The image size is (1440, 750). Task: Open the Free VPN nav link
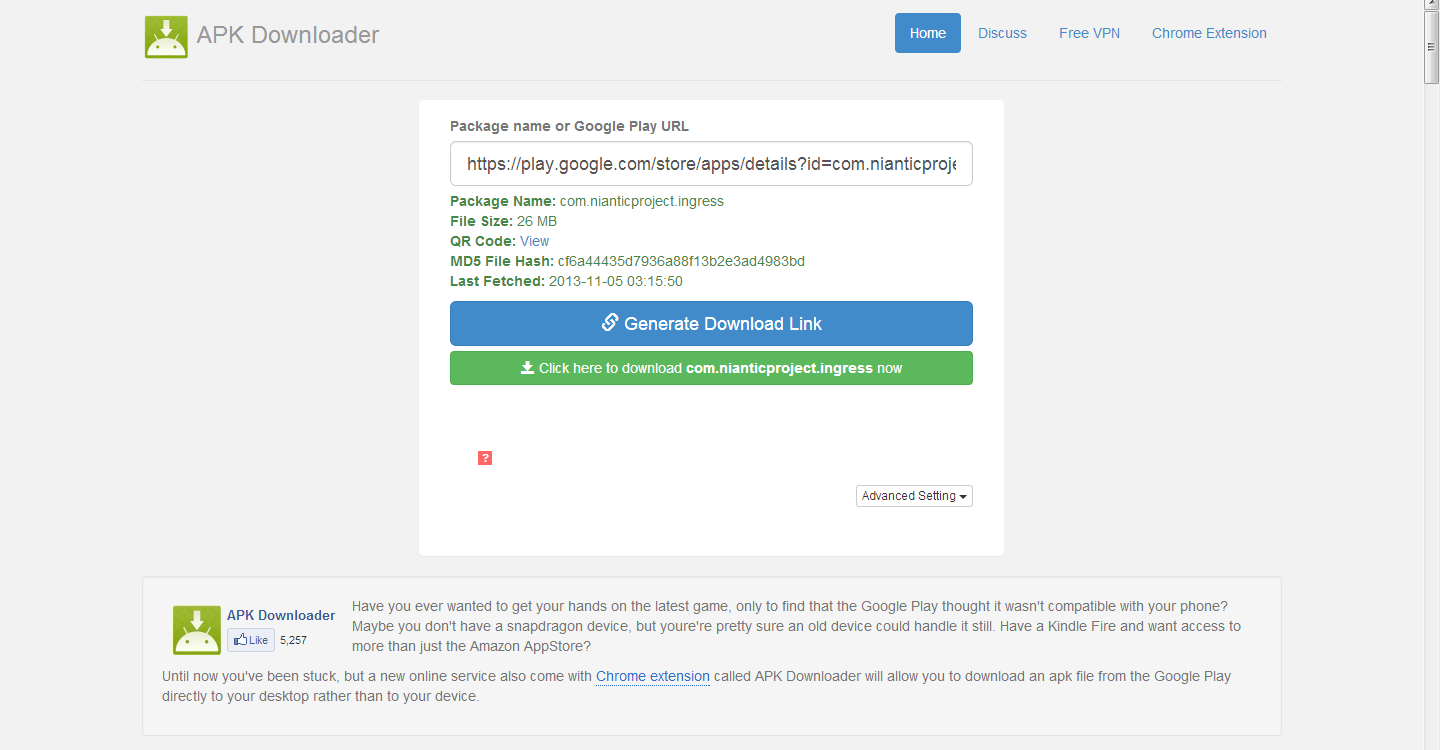pos(1089,33)
